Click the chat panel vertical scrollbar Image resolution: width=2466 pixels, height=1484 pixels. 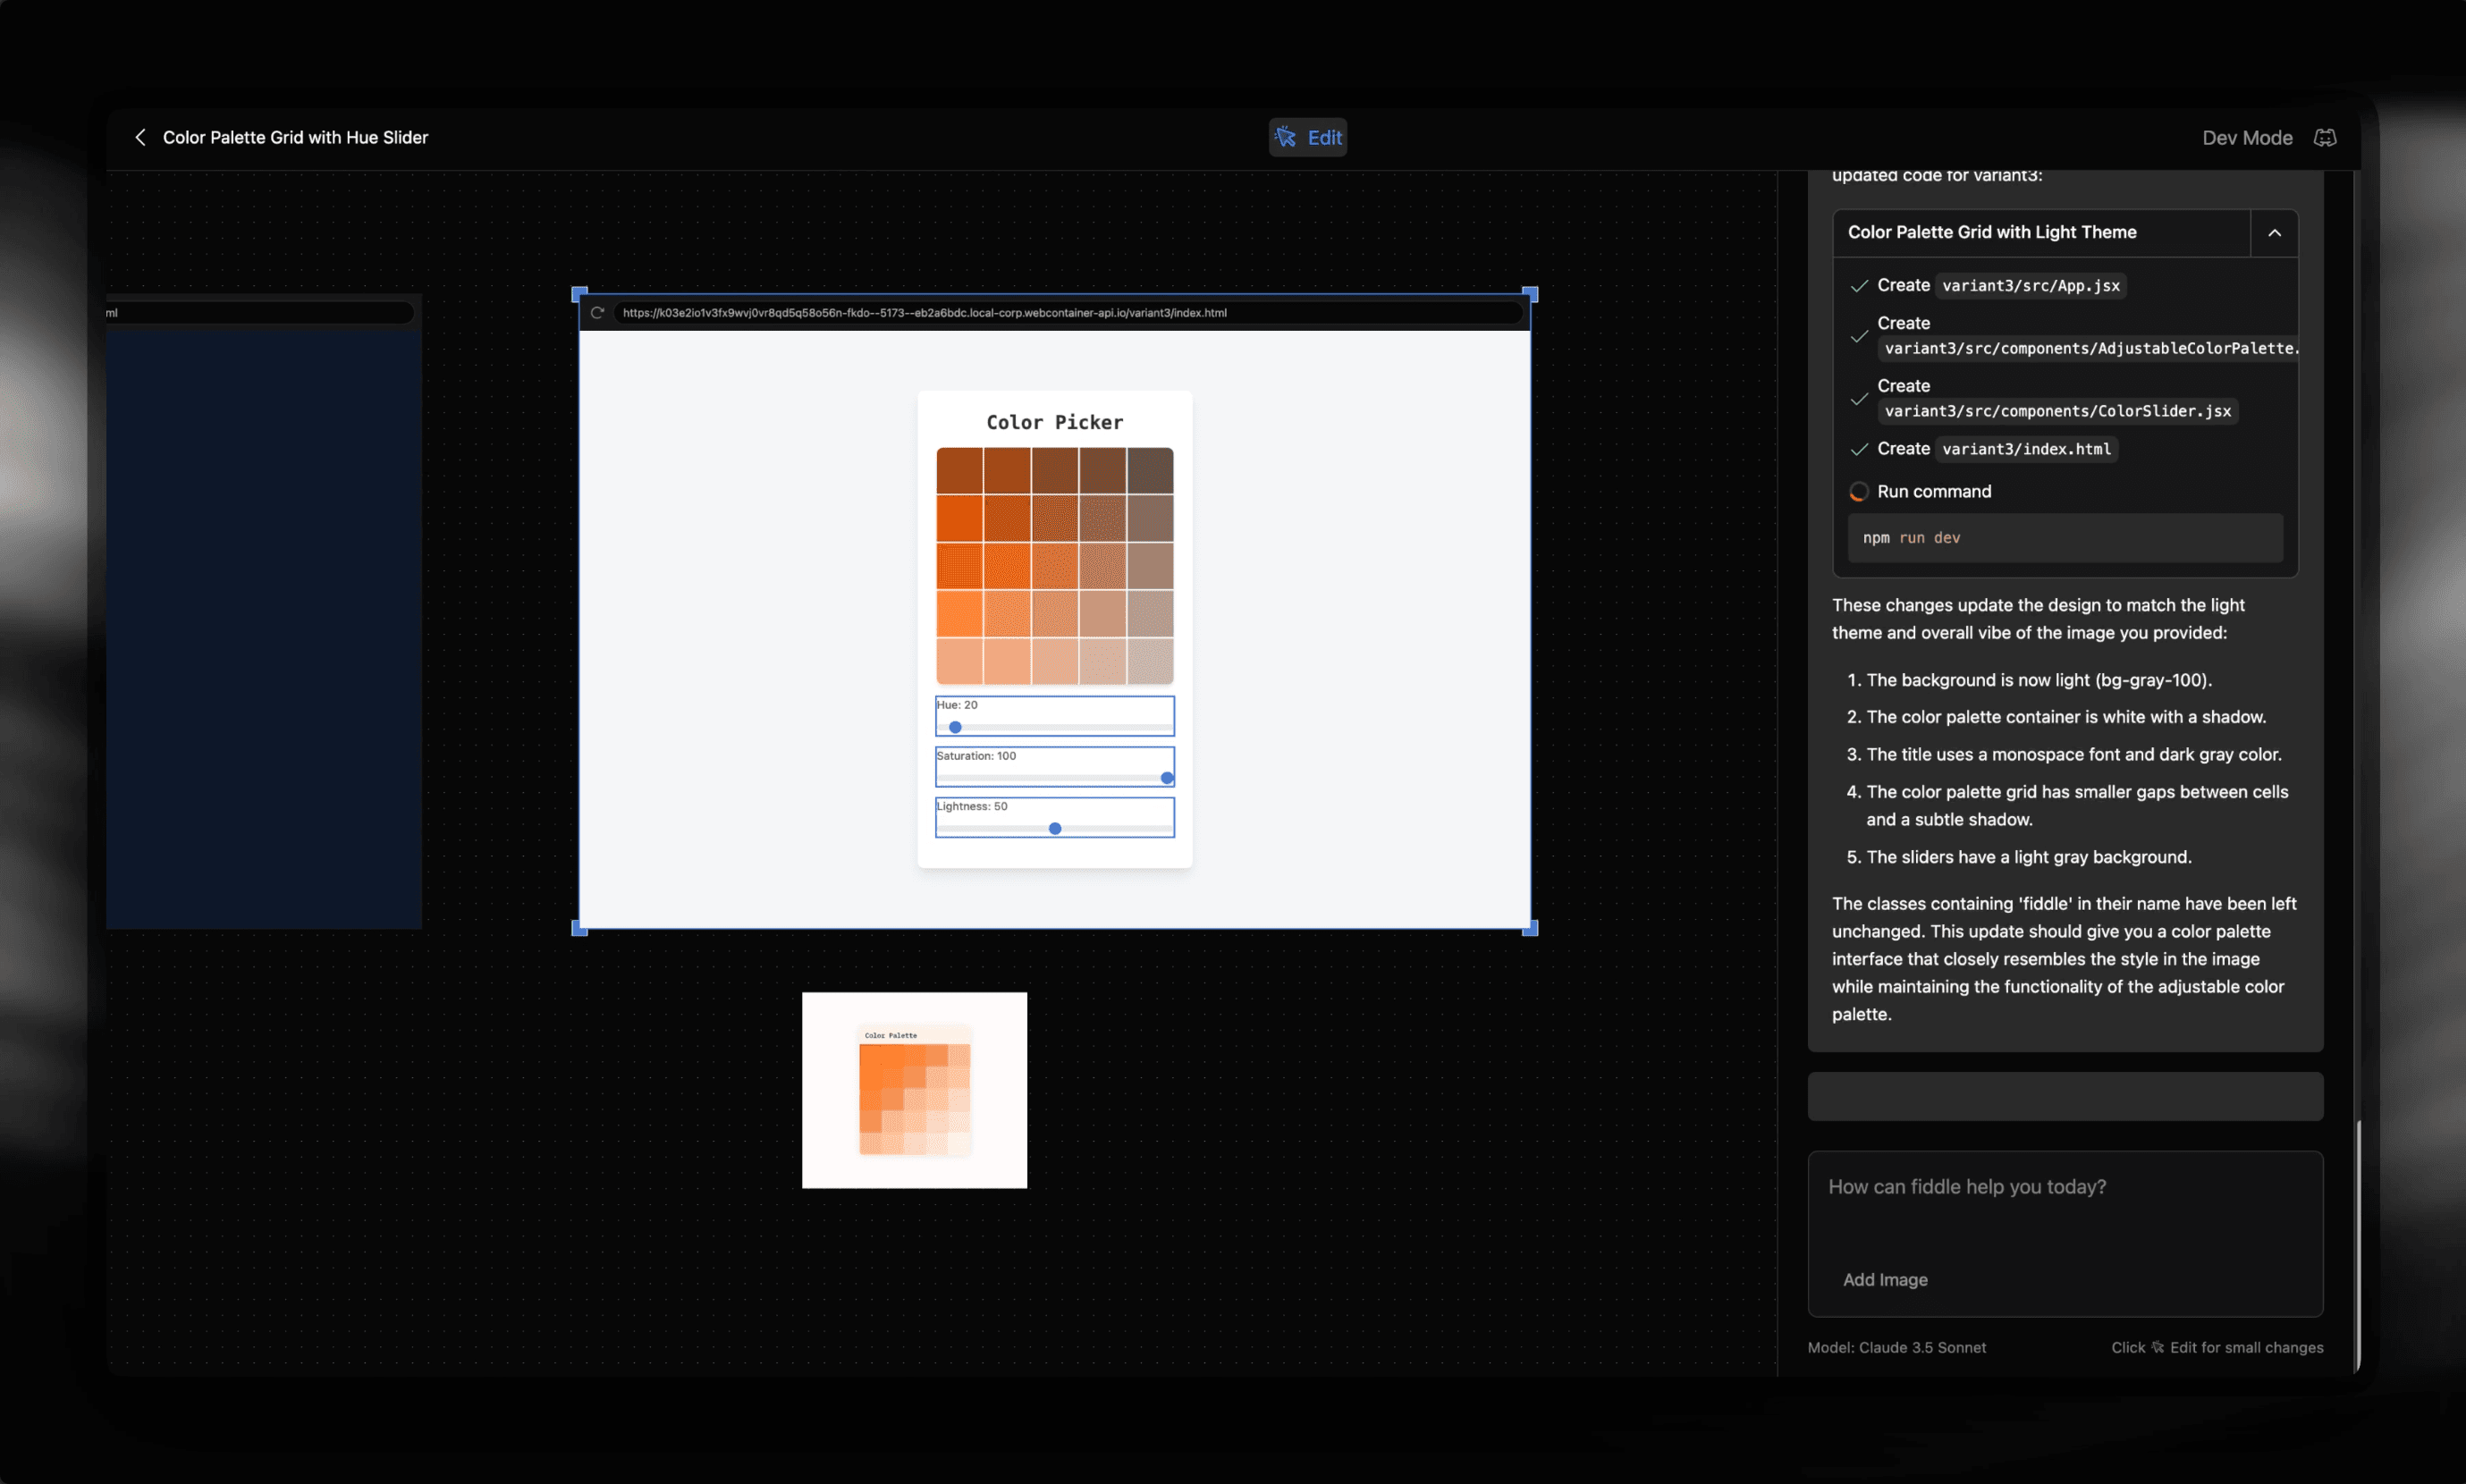click(2357, 1245)
